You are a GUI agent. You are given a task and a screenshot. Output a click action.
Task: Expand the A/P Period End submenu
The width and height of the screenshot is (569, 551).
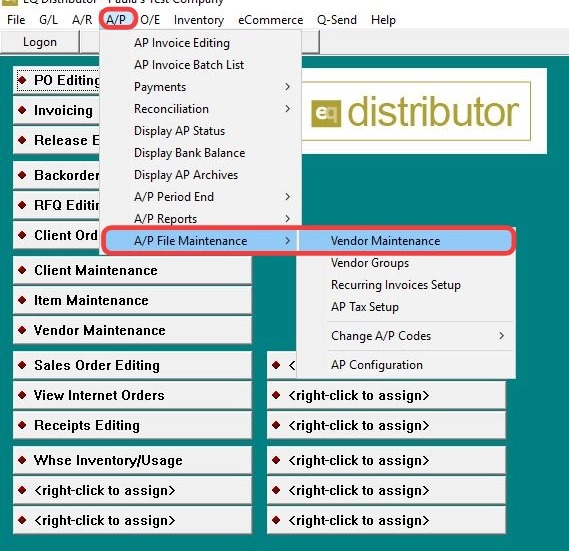point(200,197)
